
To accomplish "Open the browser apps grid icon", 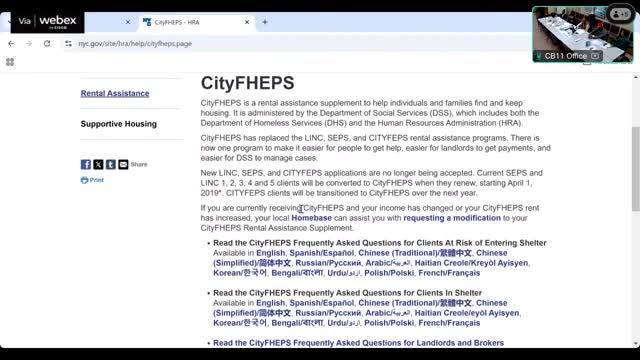I will 10,62.
